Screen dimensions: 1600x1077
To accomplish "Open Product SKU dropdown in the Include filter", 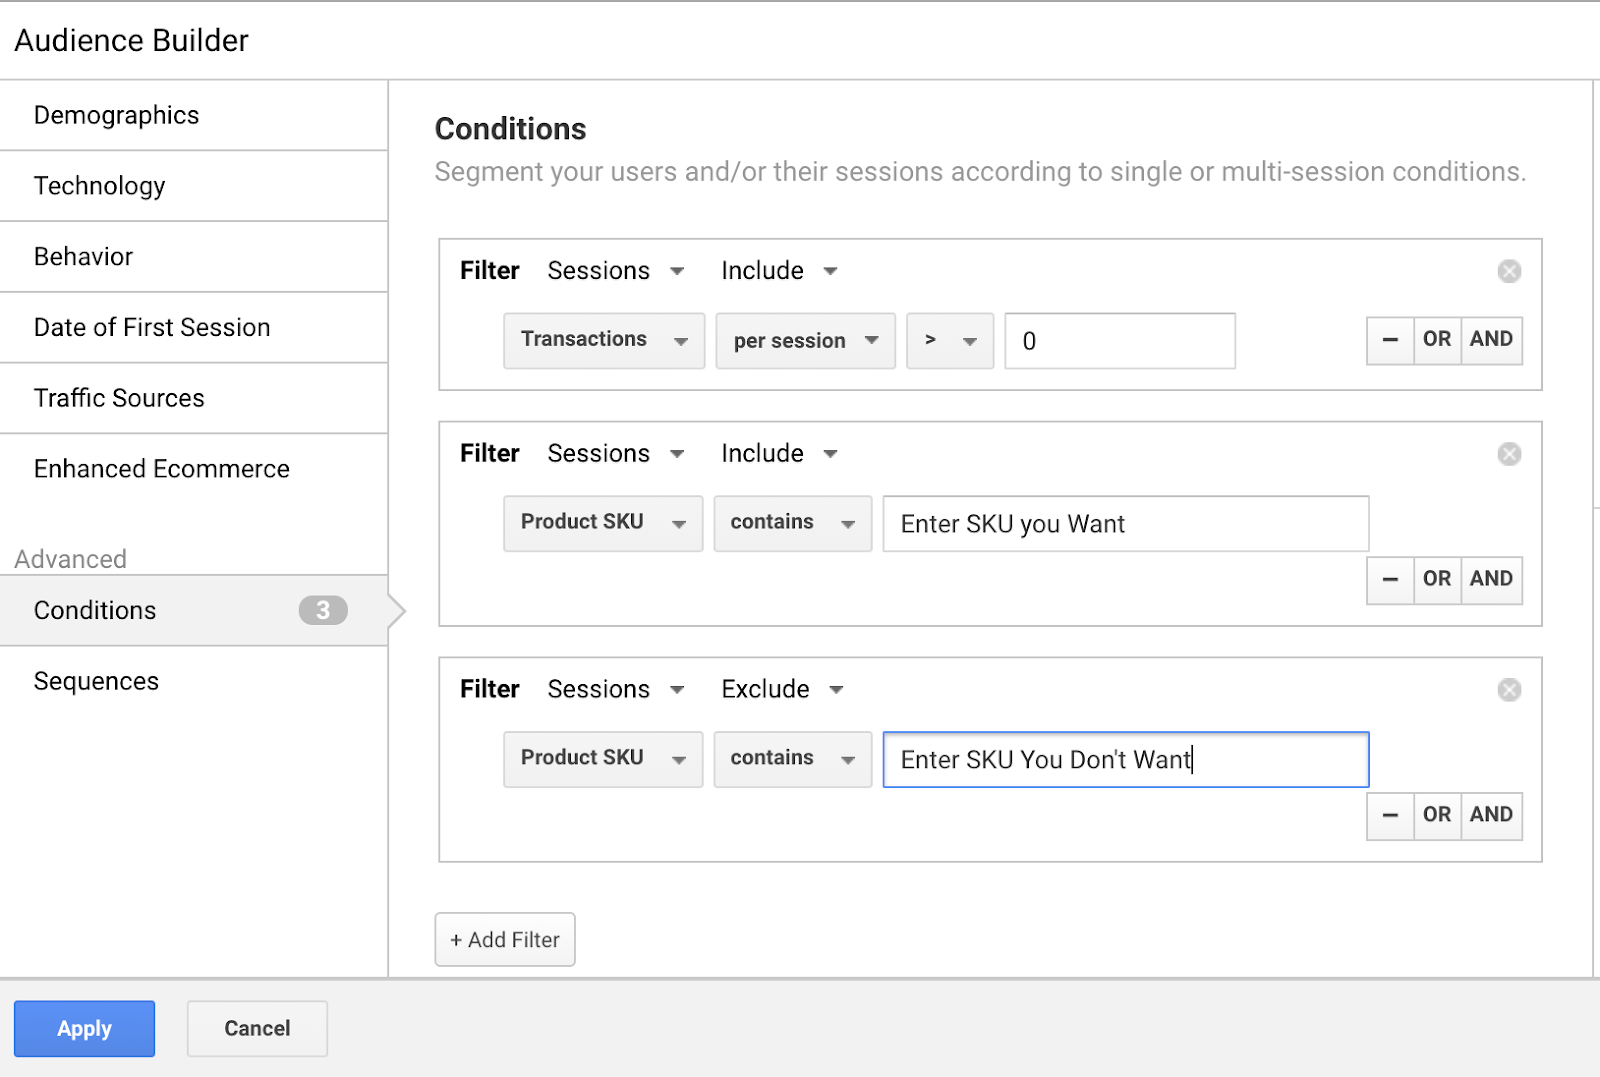I will coord(603,523).
